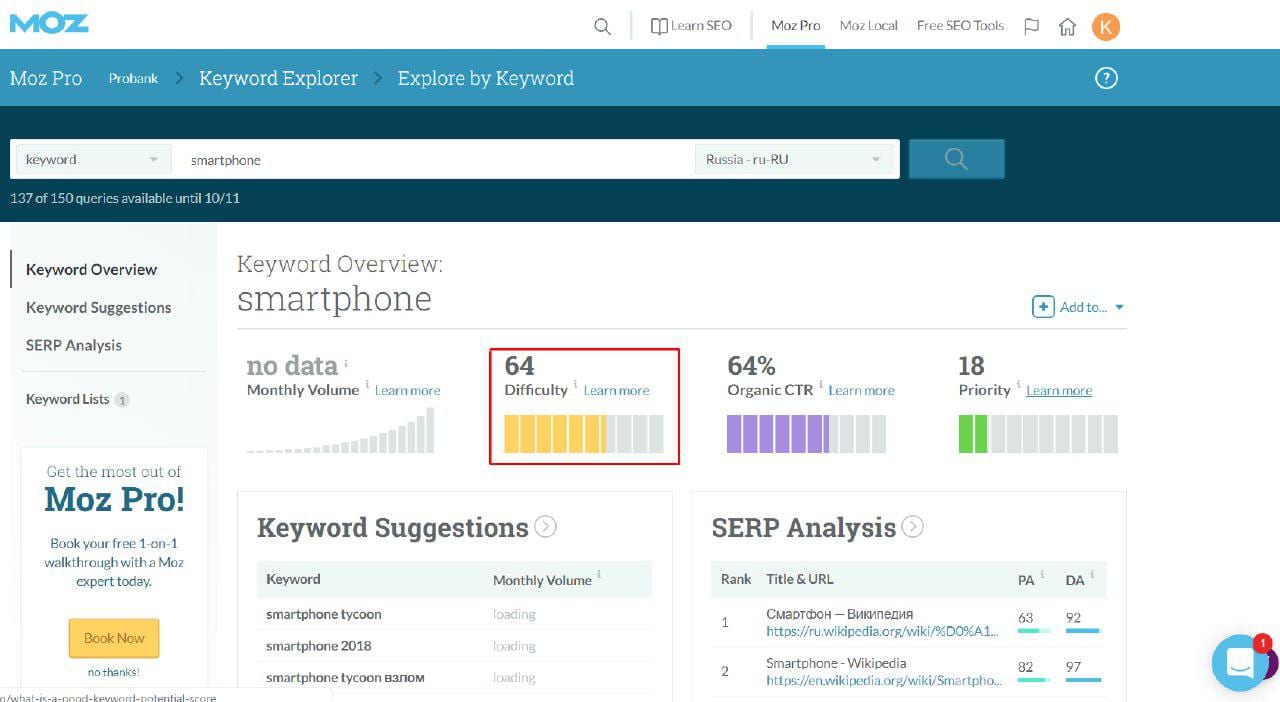Click the info icon beside DA column header
1280x702 pixels.
(x=1092, y=574)
